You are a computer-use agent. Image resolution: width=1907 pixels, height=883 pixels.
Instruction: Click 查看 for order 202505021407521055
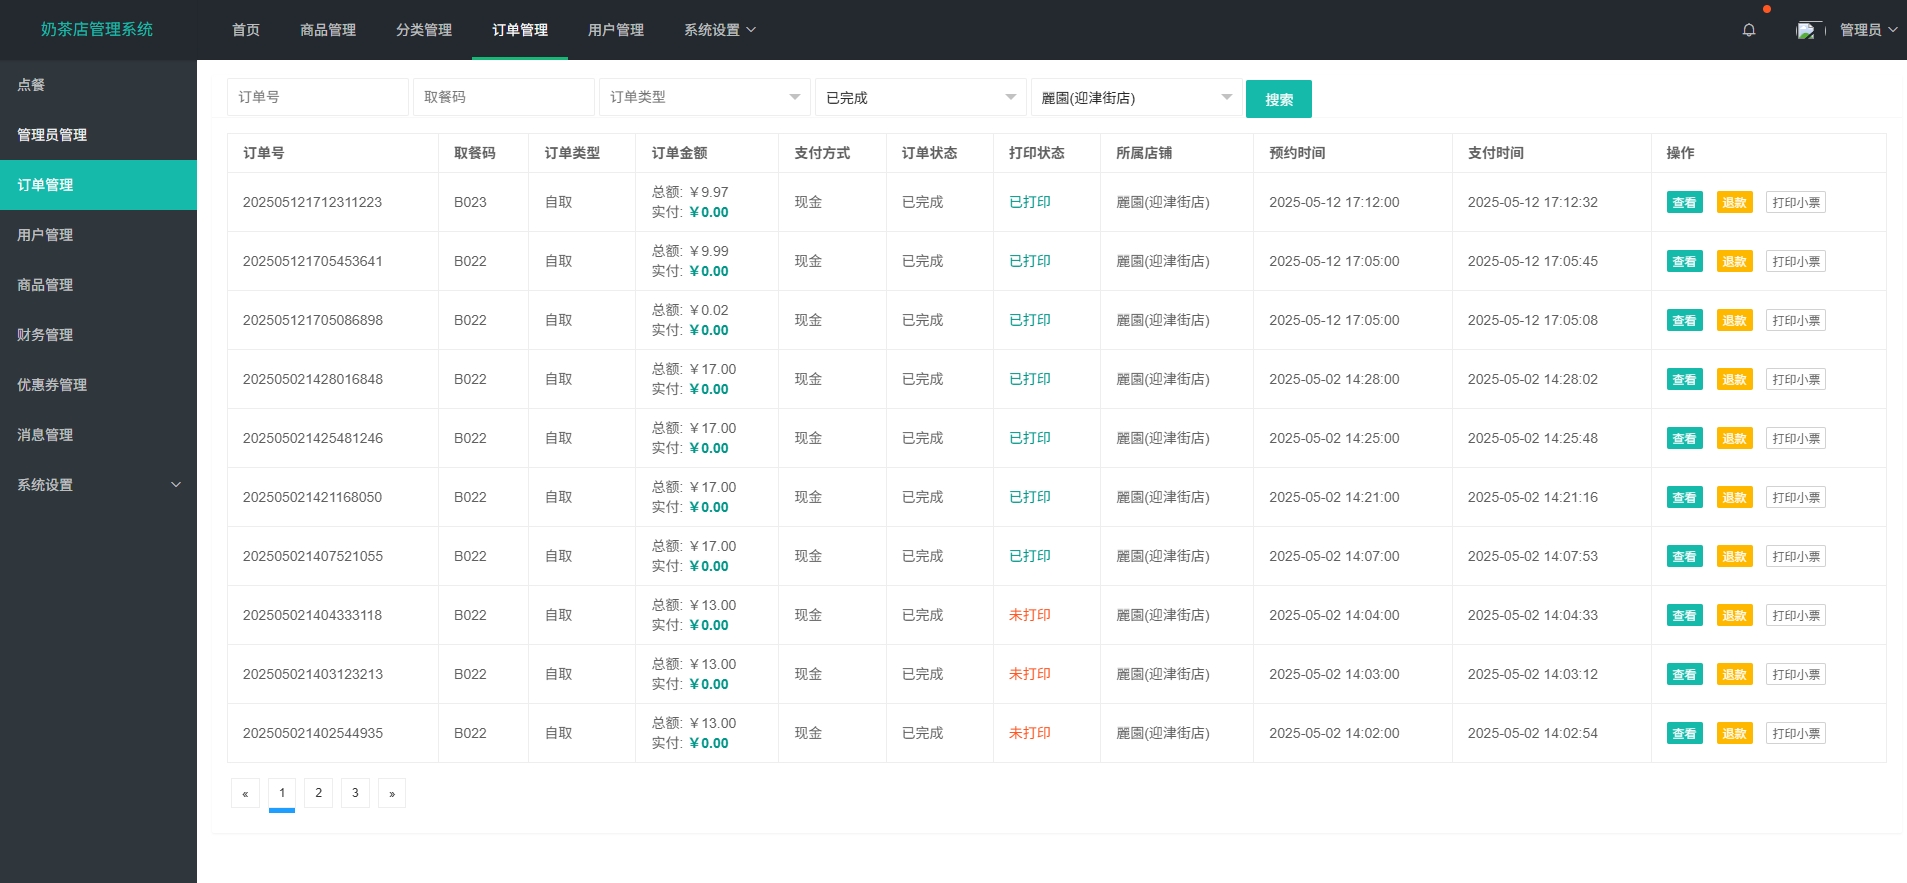pyautogui.click(x=1684, y=557)
